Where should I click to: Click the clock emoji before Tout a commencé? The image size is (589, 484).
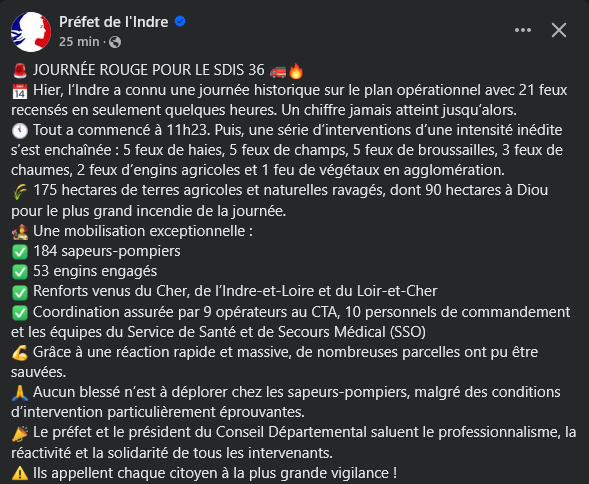[20, 130]
